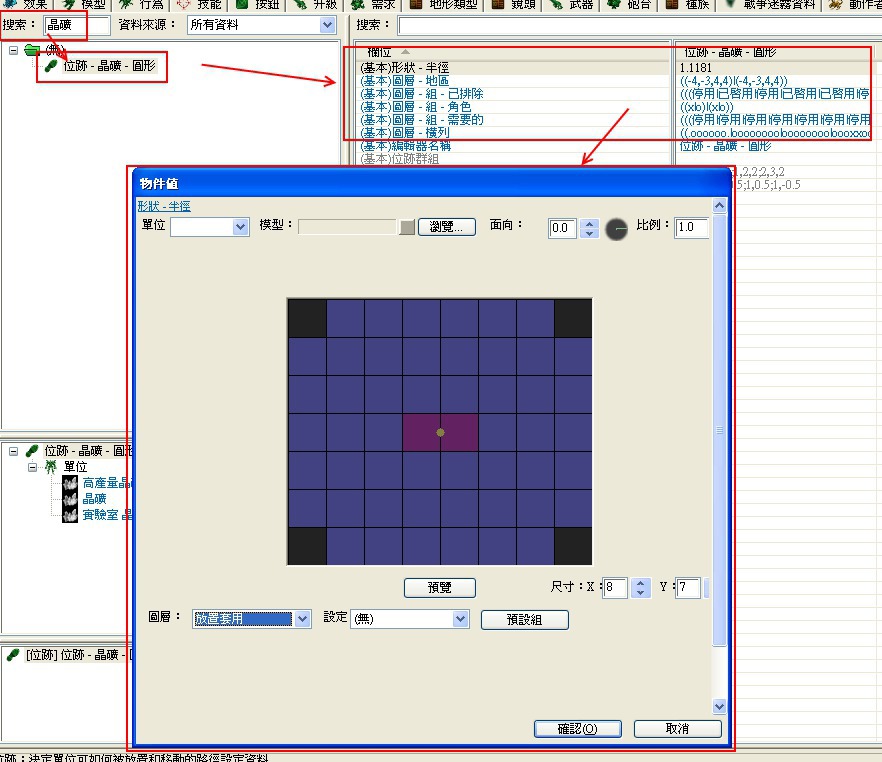Click the footprint icon beside 位跡 - 晶礦 - 圓形
The width and height of the screenshot is (882, 762).
pos(51,66)
